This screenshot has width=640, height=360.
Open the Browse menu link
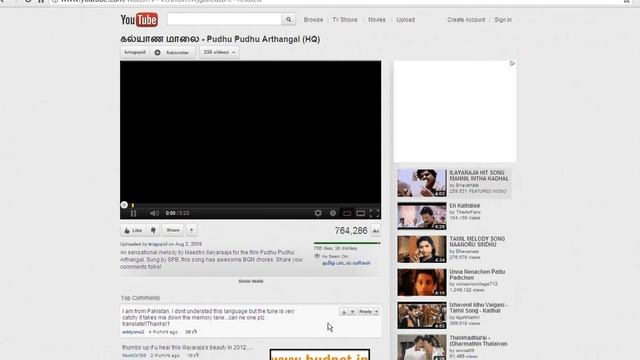[313, 20]
